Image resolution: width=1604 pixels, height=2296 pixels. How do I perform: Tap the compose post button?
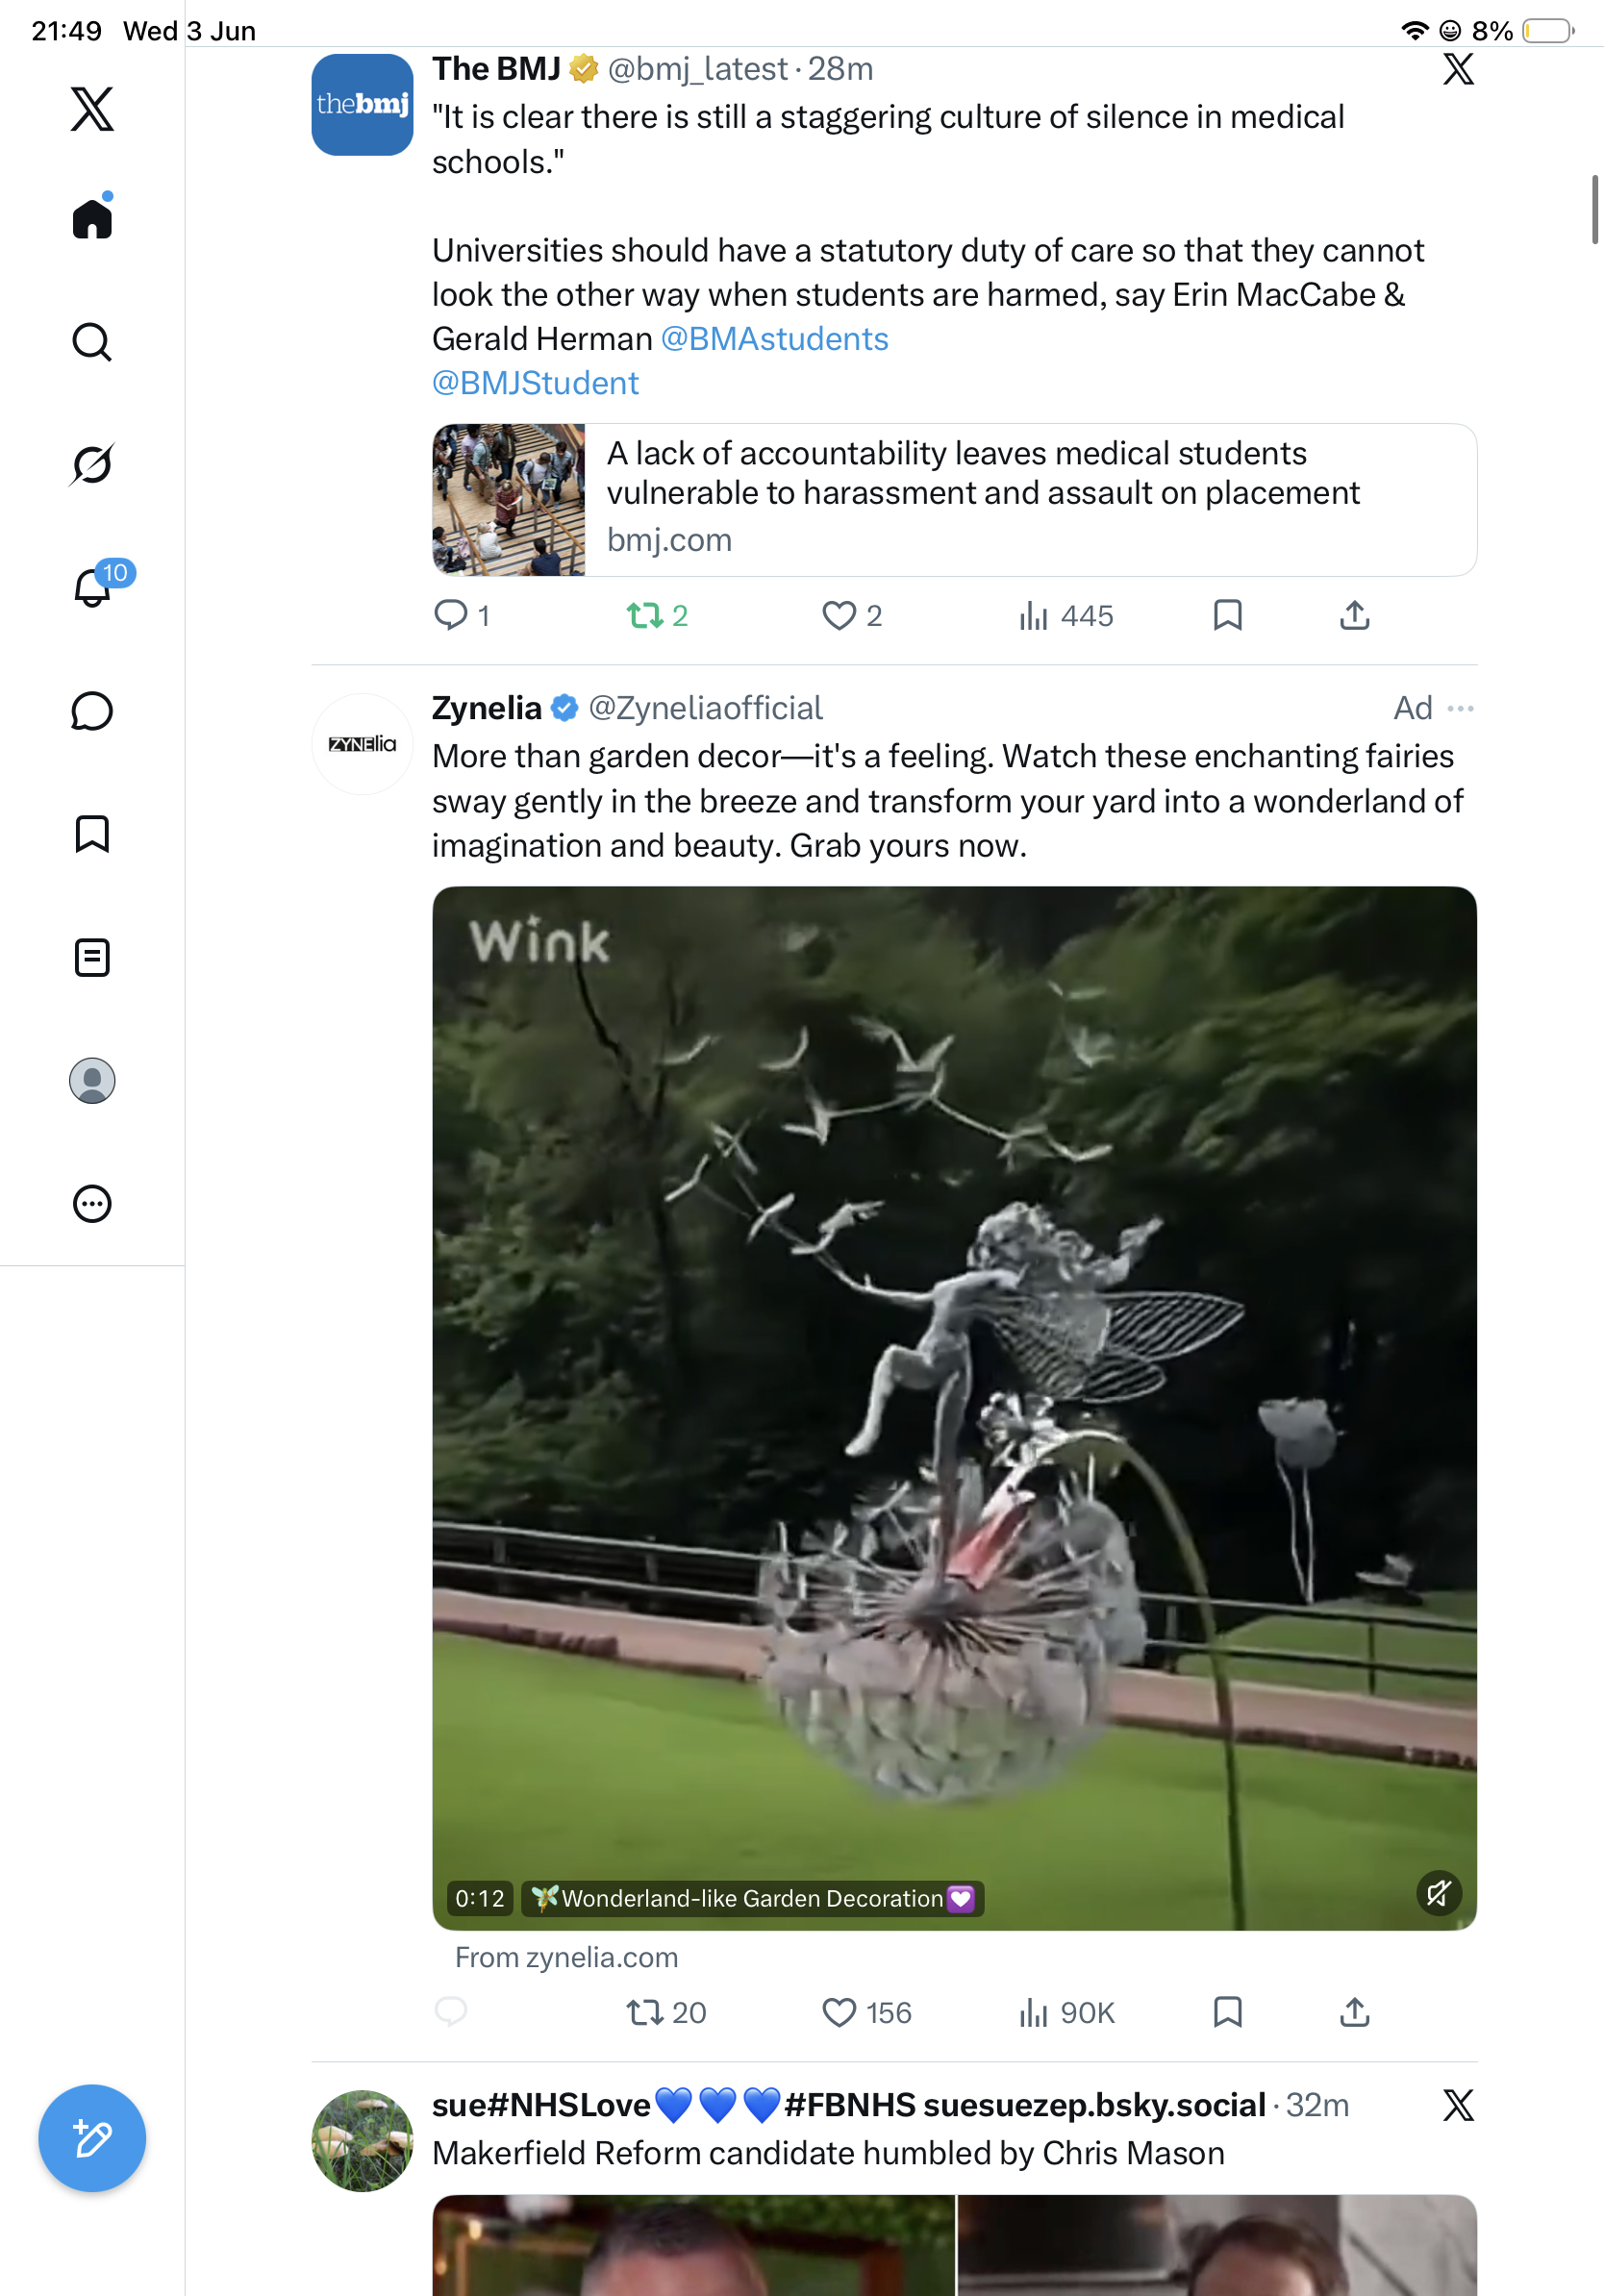92,2139
